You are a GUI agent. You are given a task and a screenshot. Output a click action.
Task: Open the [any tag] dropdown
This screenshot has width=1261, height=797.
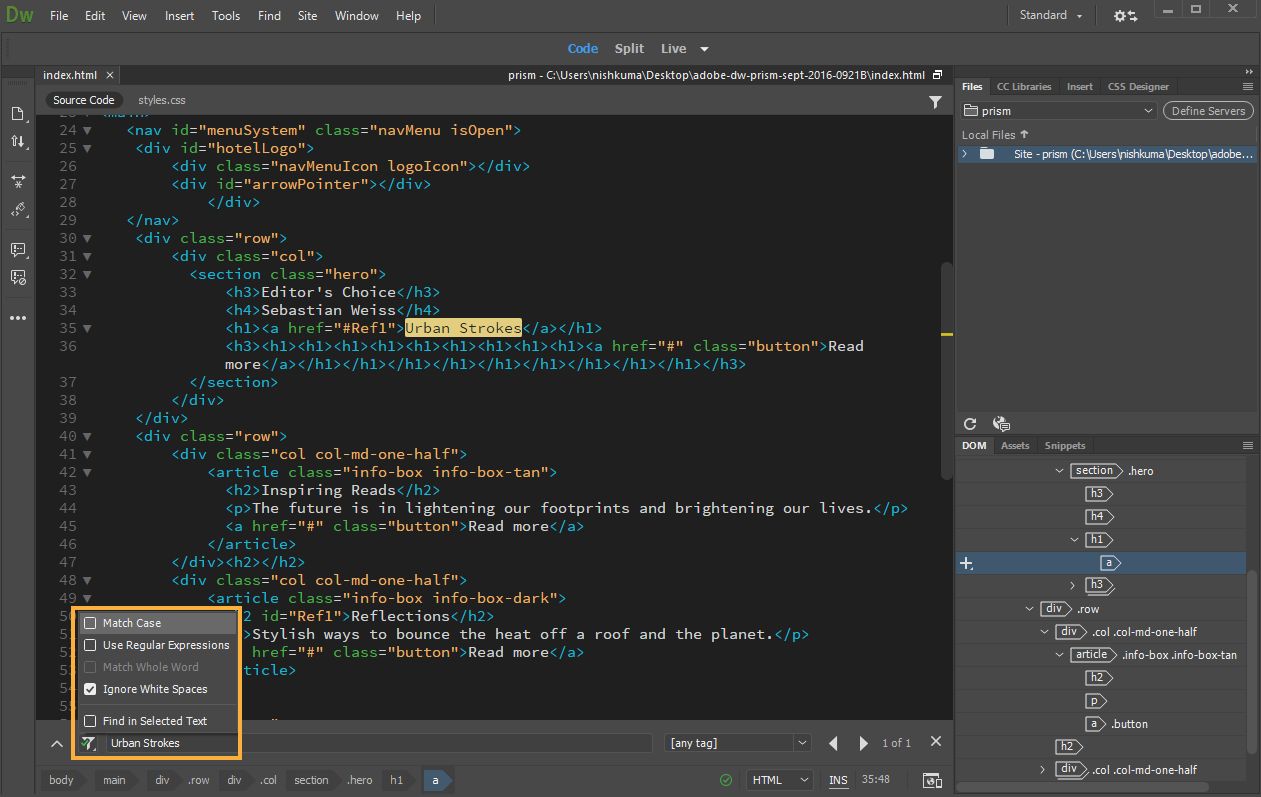click(x=737, y=743)
